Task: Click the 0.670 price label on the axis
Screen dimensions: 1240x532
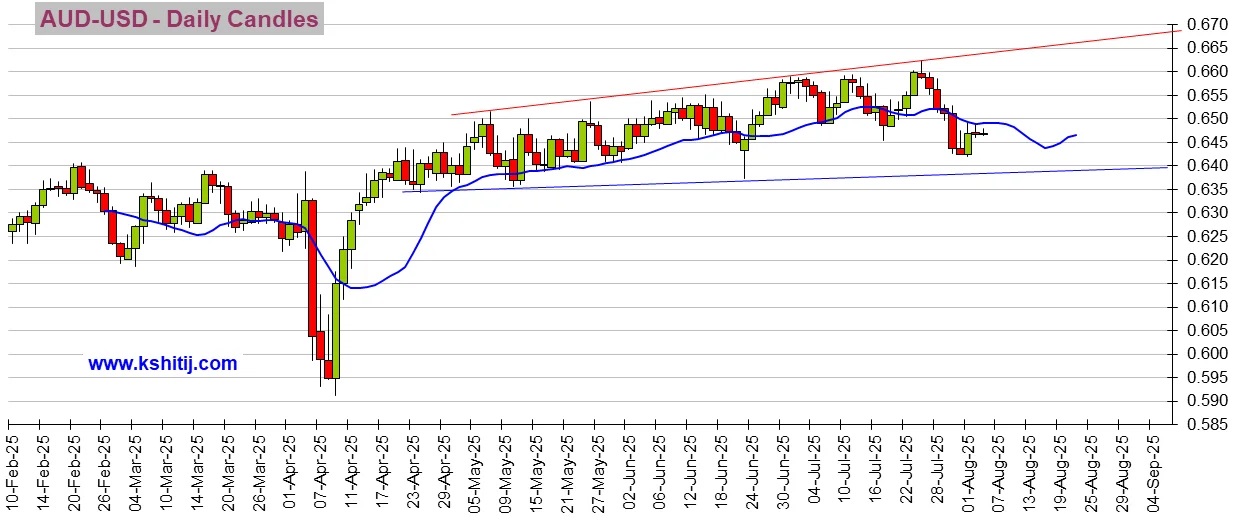Action: [1206, 24]
